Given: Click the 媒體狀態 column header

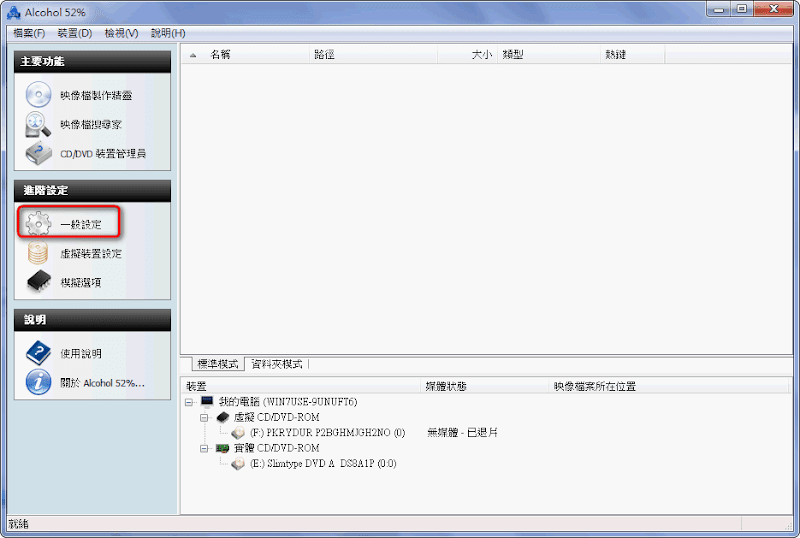Looking at the screenshot, I should point(486,386).
